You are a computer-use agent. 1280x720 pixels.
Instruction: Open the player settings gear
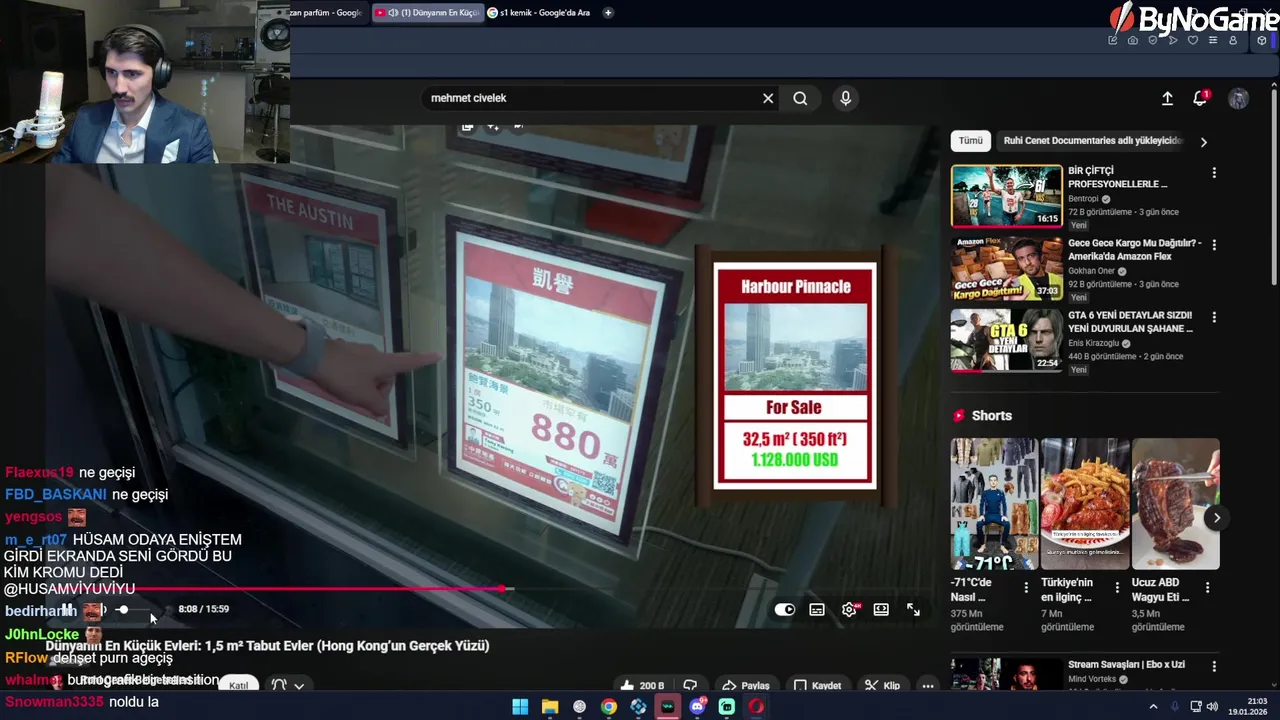pyautogui.click(x=849, y=610)
